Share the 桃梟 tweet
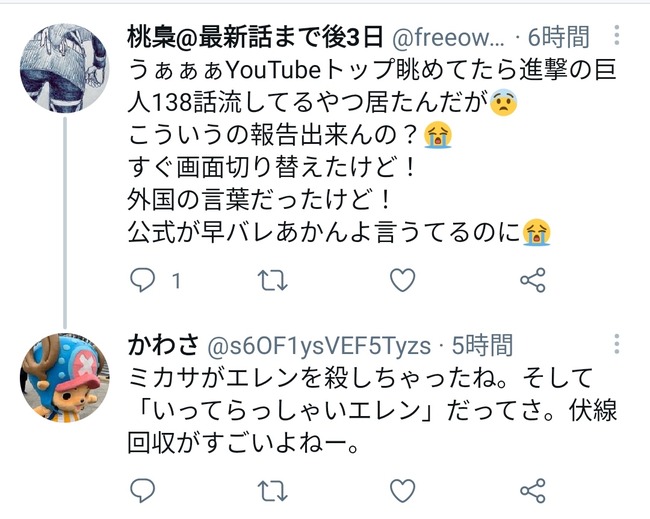Image resolution: width=650 pixels, height=519 pixels. point(533,280)
